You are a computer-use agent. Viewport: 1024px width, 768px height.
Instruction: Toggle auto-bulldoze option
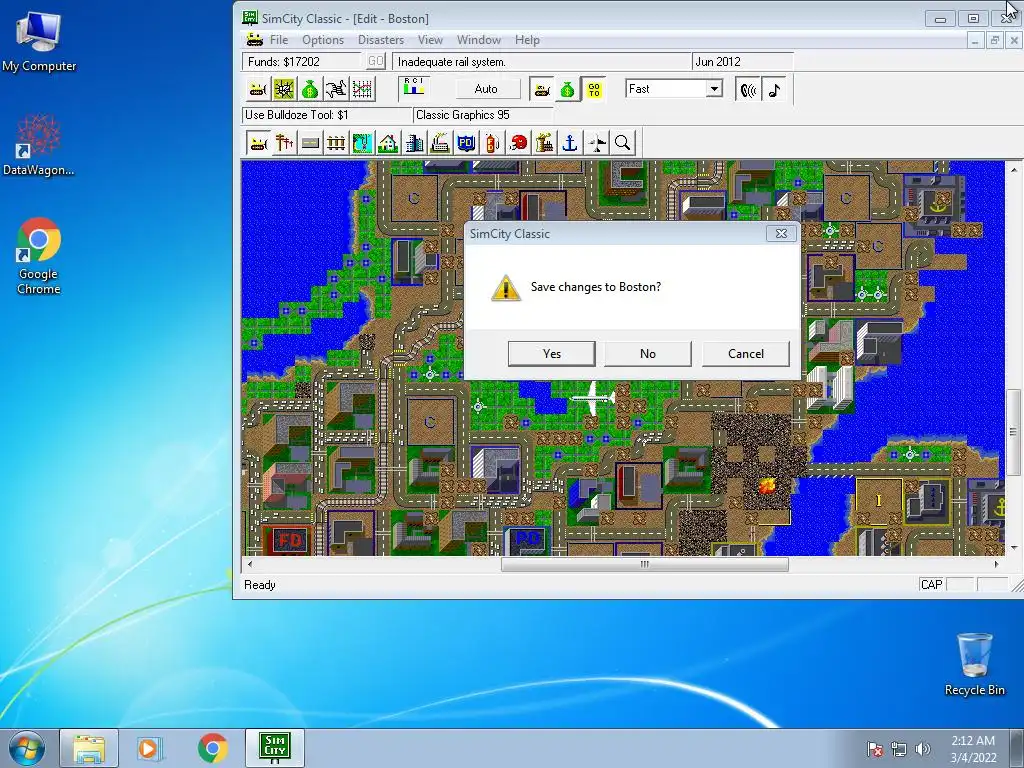[541, 89]
